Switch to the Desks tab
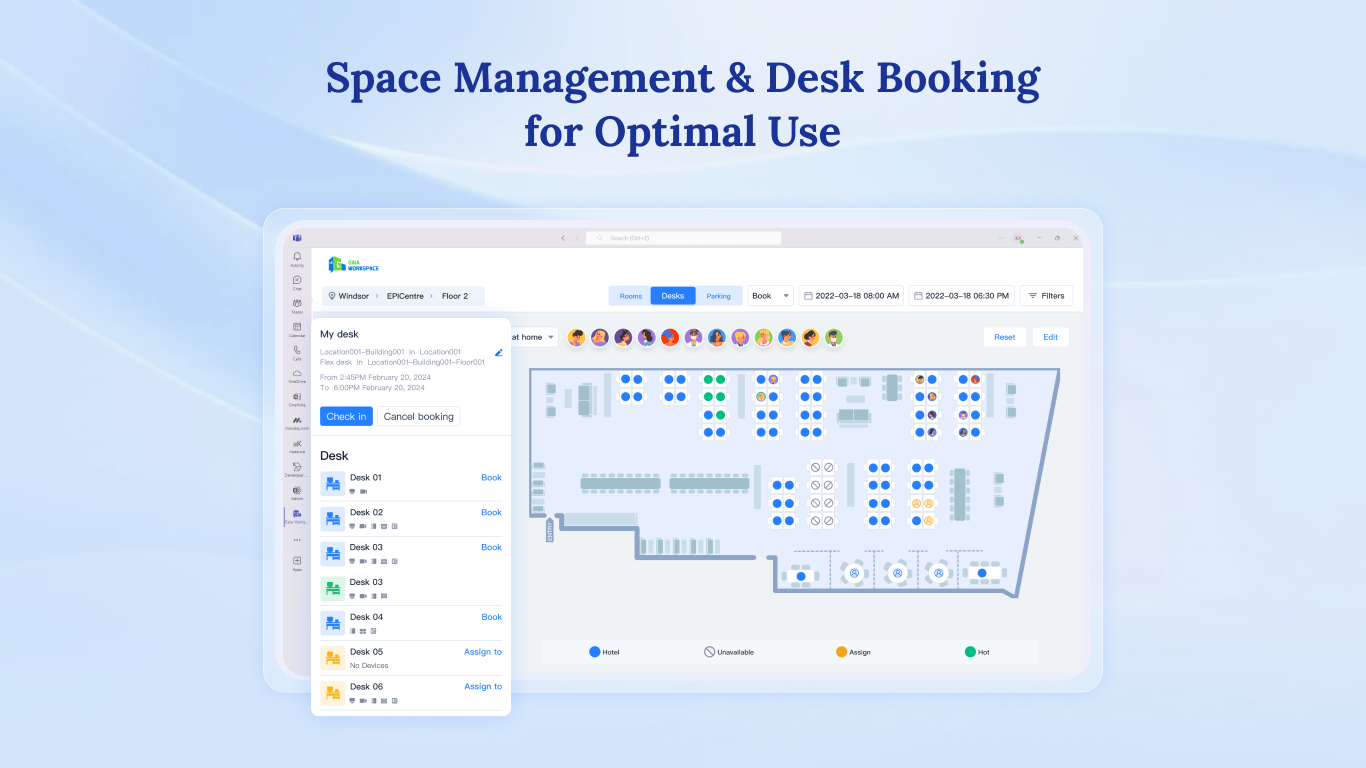The width and height of the screenshot is (1366, 768). click(673, 296)
